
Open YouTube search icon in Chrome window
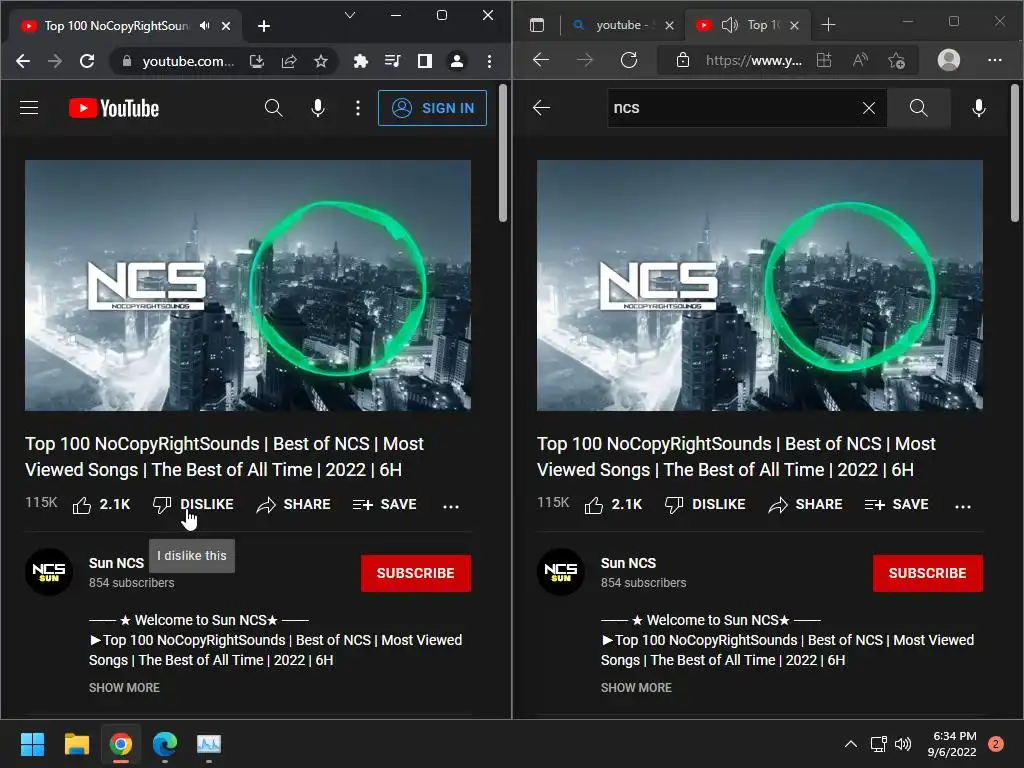[x=274, y=108]
